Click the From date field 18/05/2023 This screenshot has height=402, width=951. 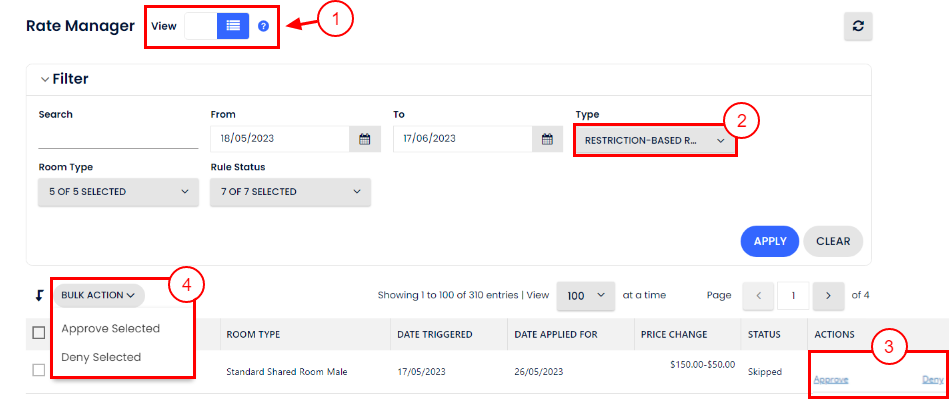(x=280, y=139)
